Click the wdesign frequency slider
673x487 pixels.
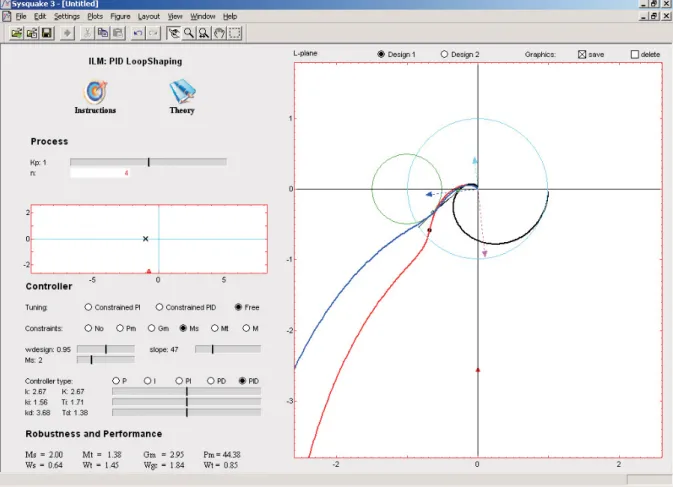[106, 349]
